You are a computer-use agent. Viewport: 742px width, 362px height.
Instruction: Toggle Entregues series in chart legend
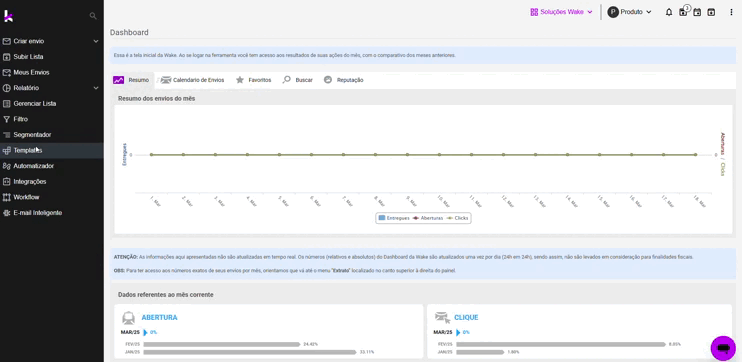point(394,218)
